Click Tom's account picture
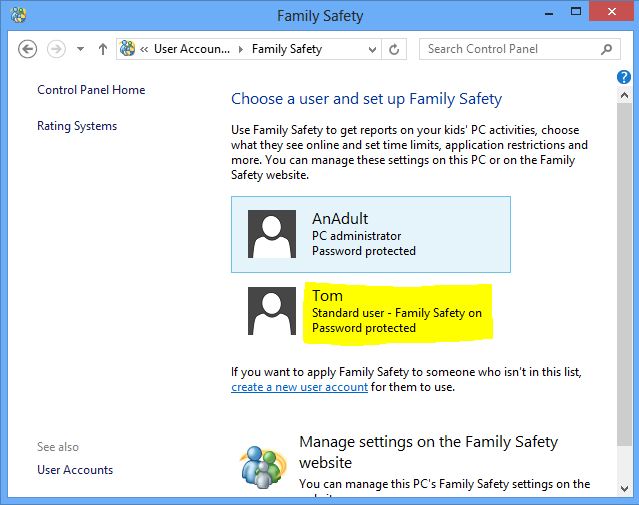 272,311
